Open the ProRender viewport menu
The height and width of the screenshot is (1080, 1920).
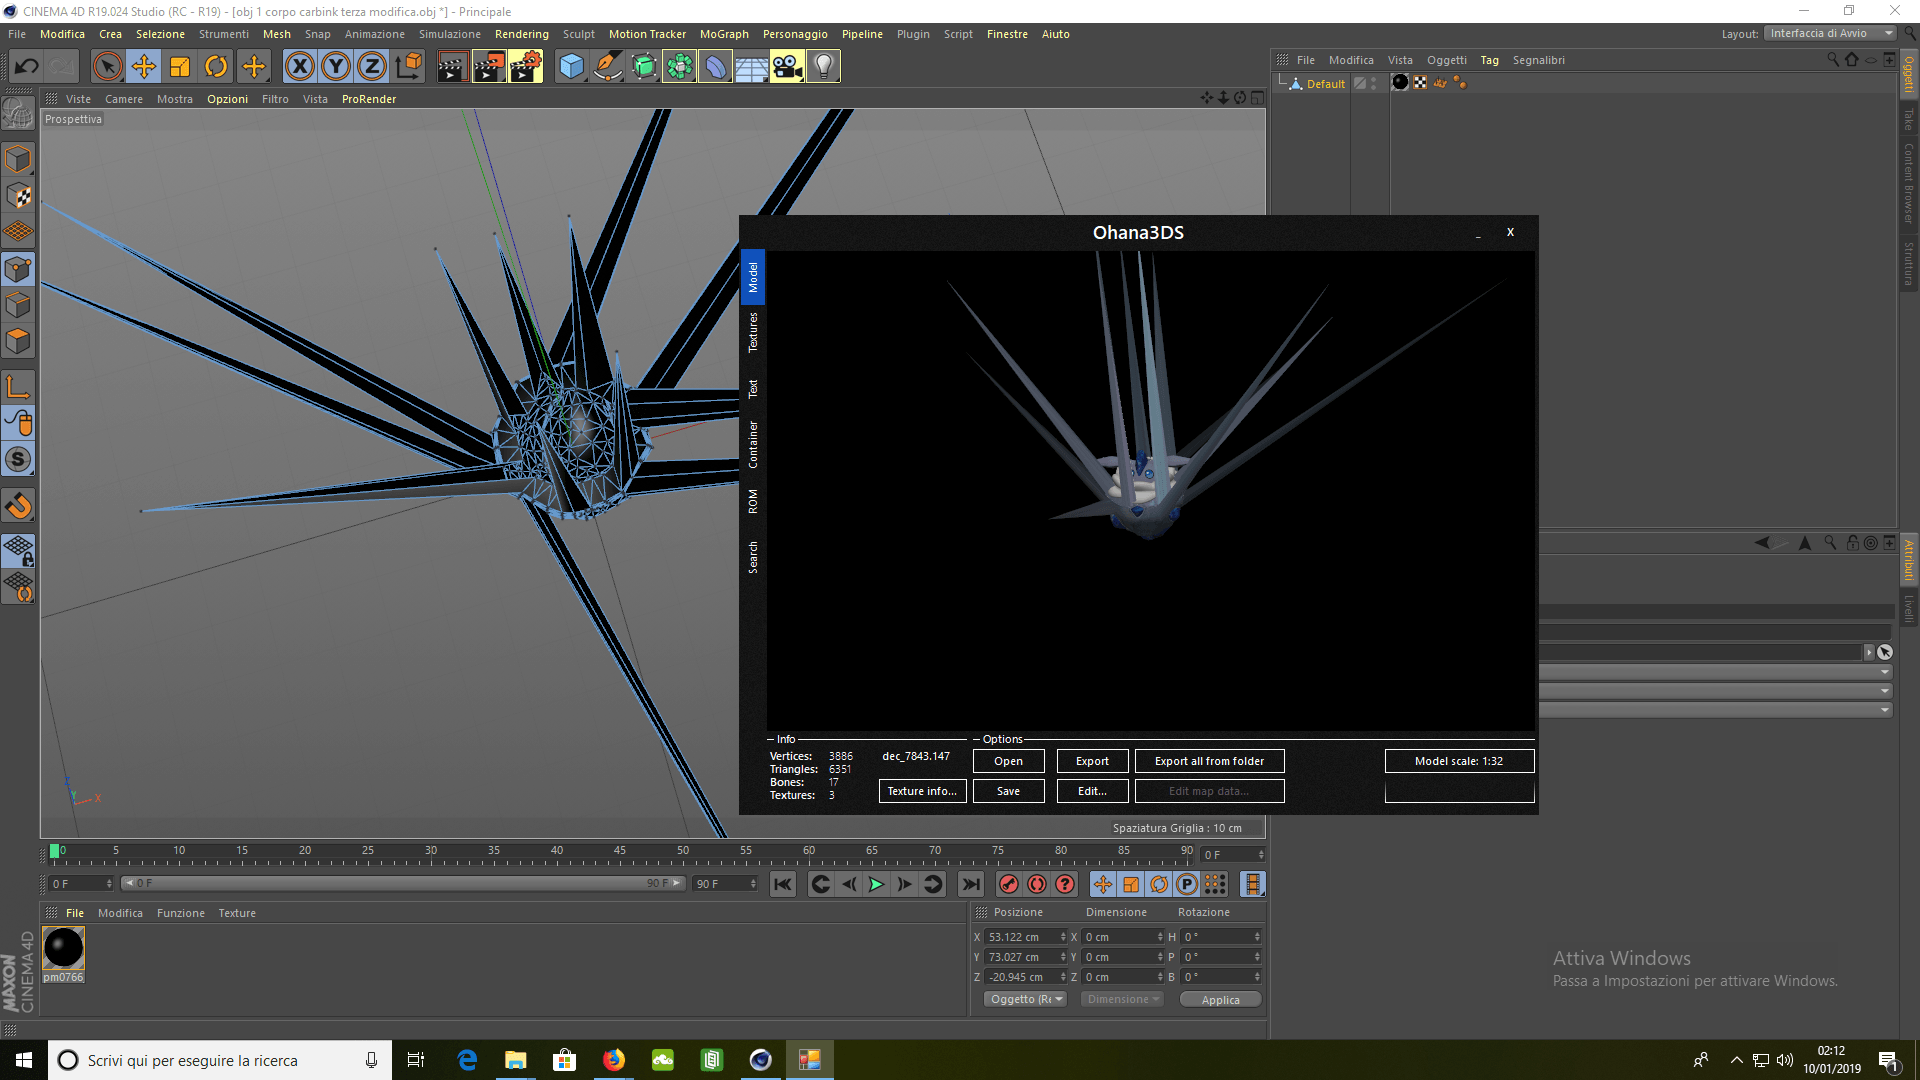coord(369,99)
